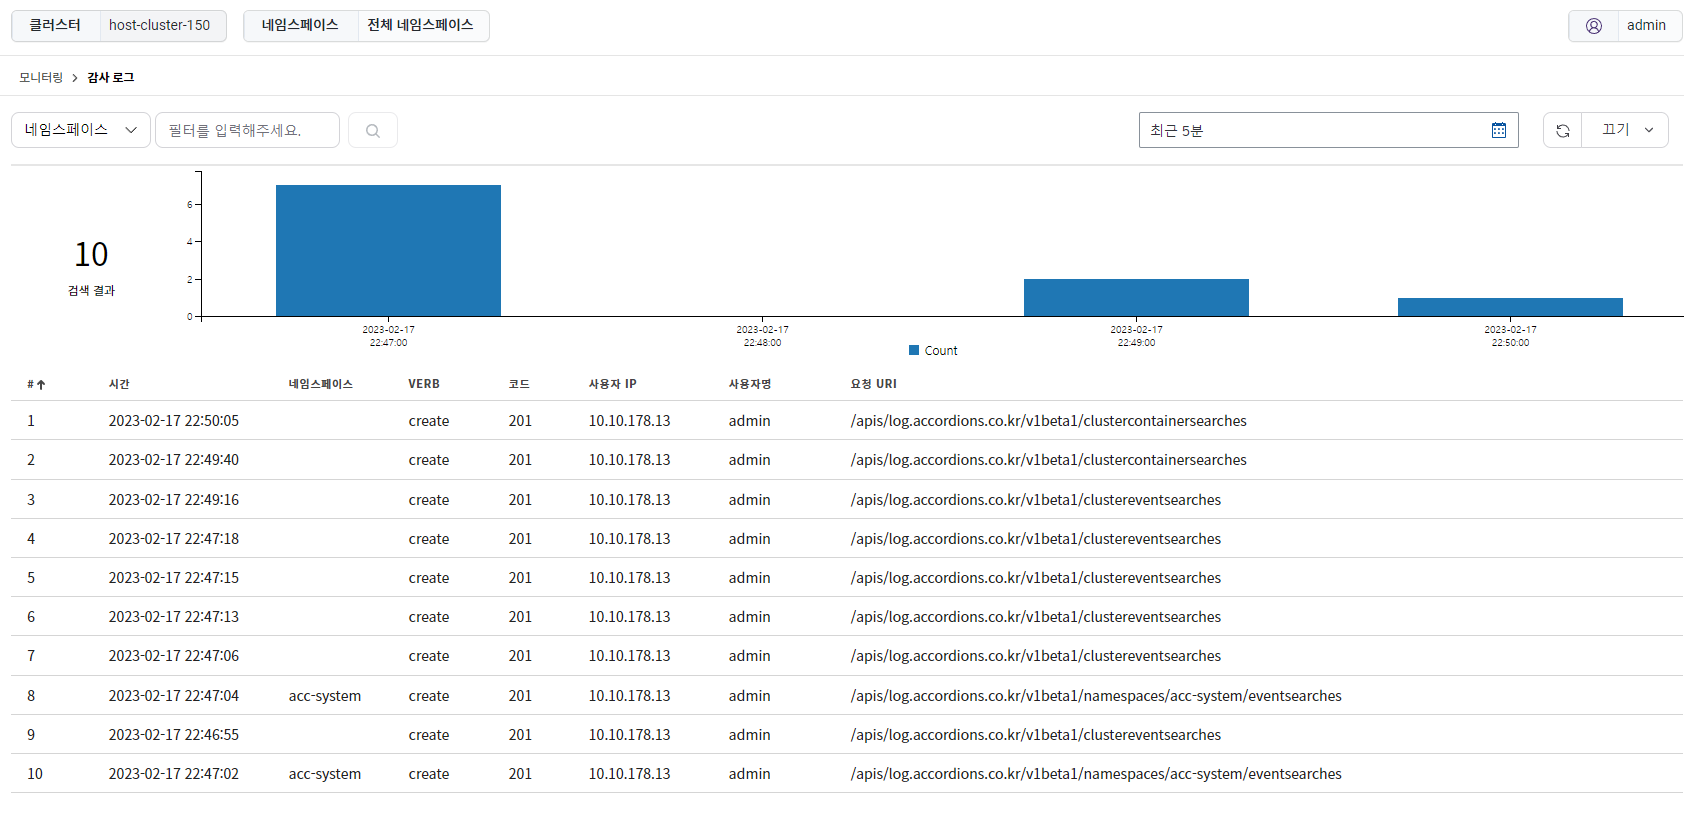Click the 10 검색 결과 count
This screenshot has width=1684, height=815.
click(91, 266)
